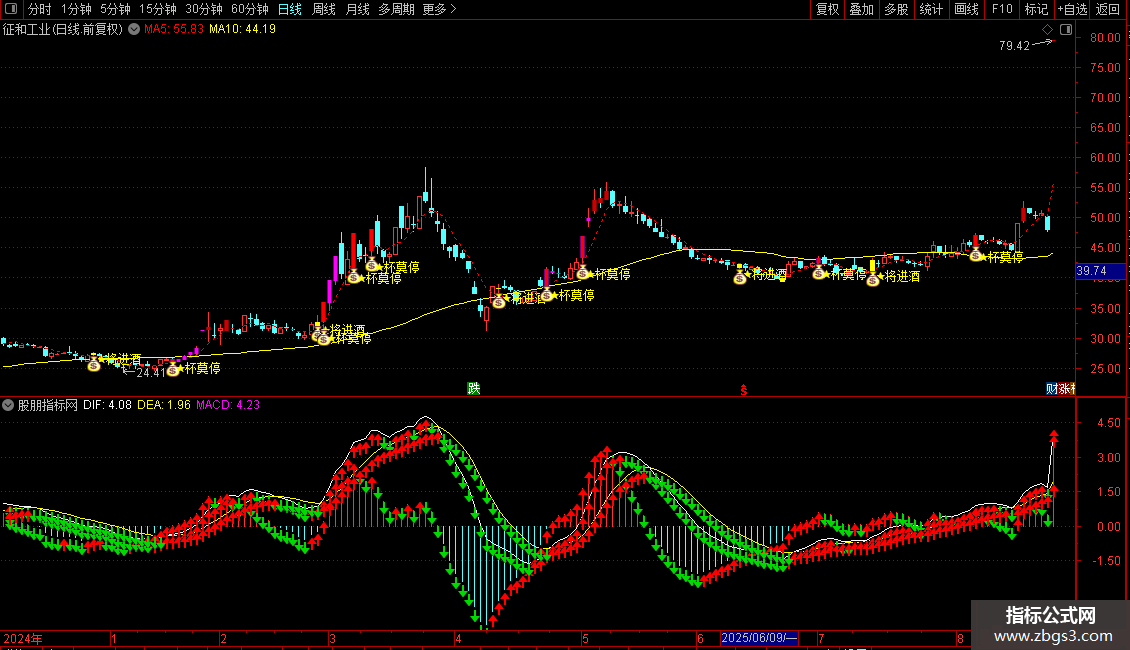Click the money bag at June 将进酒 signal
Image resolution: width=1130 pixels, height=650 pixels.
coord(740,277)
